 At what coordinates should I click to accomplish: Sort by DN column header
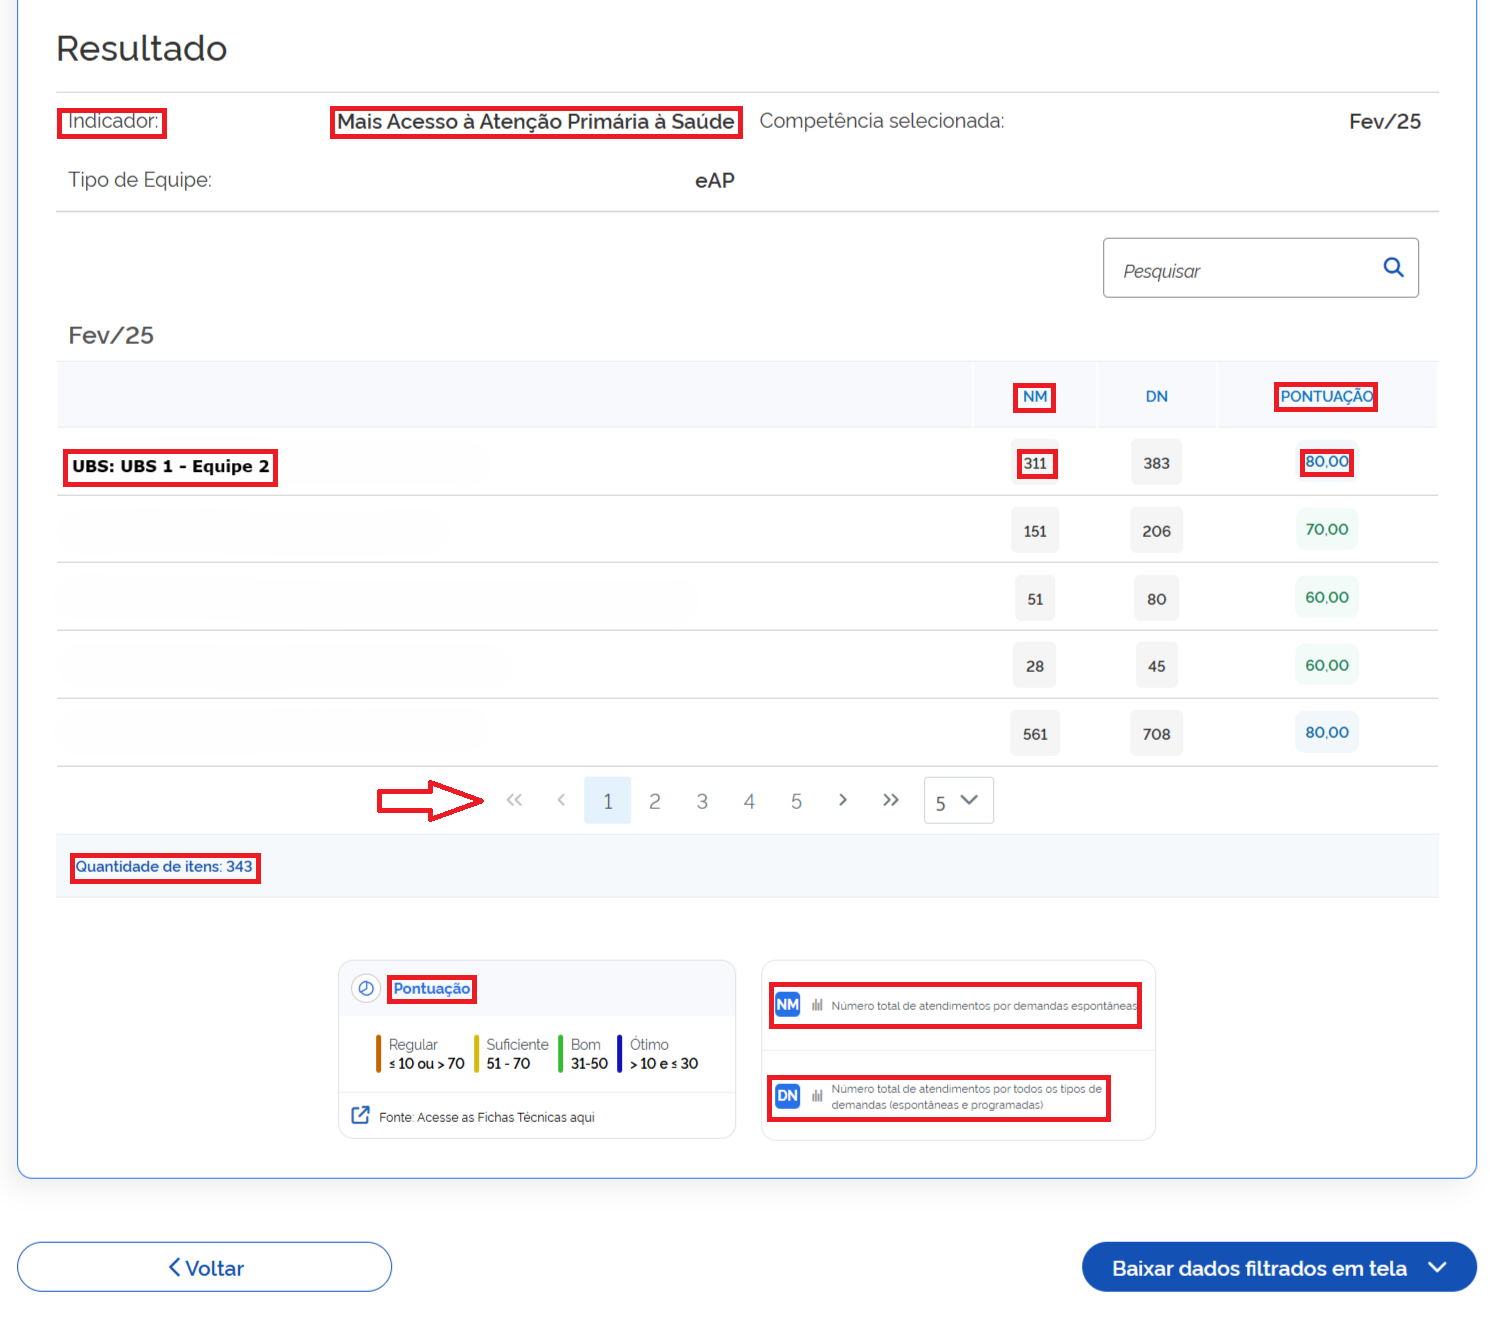pos(1157,396)
